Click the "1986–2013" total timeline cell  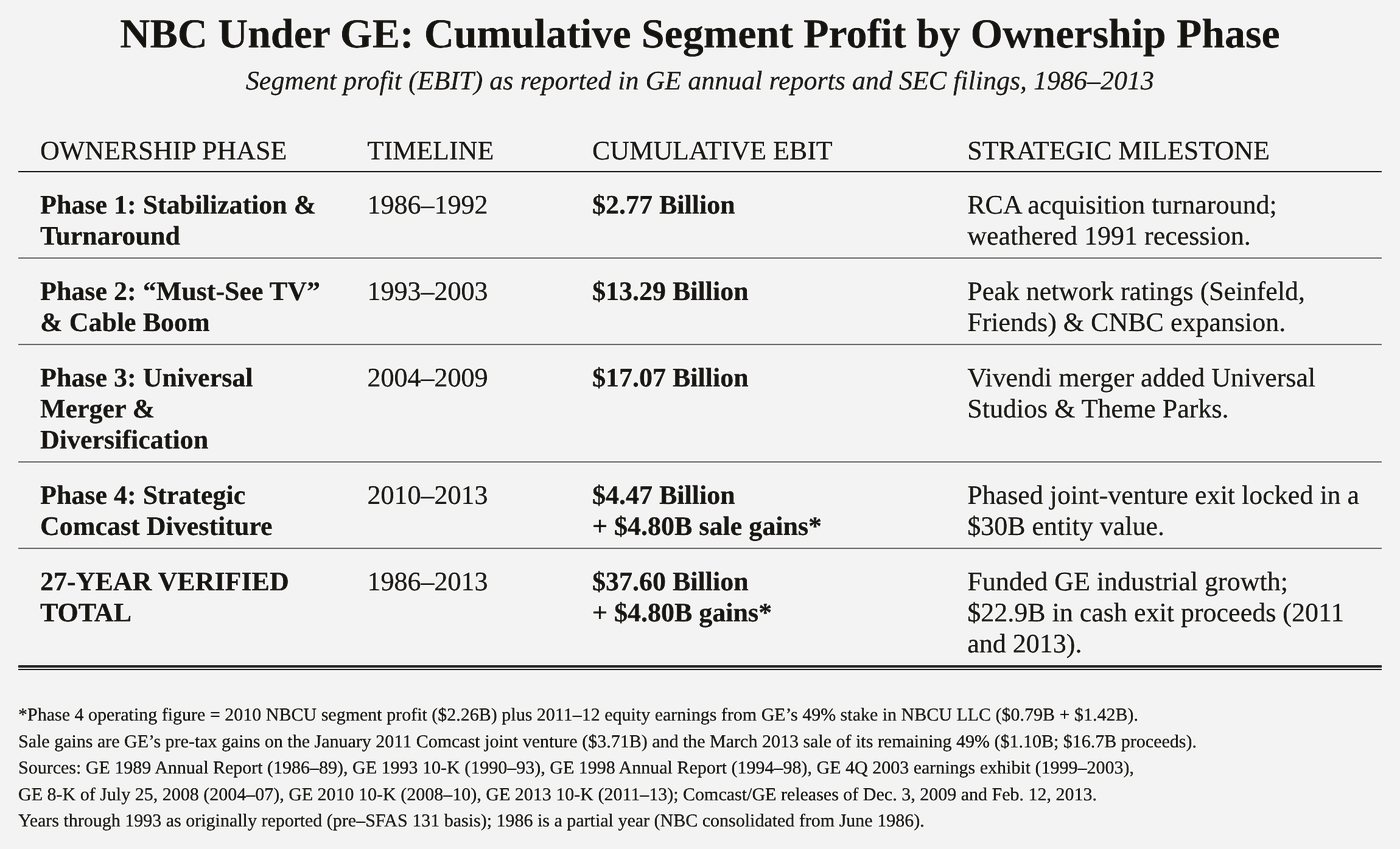click(x=427, y=582)
